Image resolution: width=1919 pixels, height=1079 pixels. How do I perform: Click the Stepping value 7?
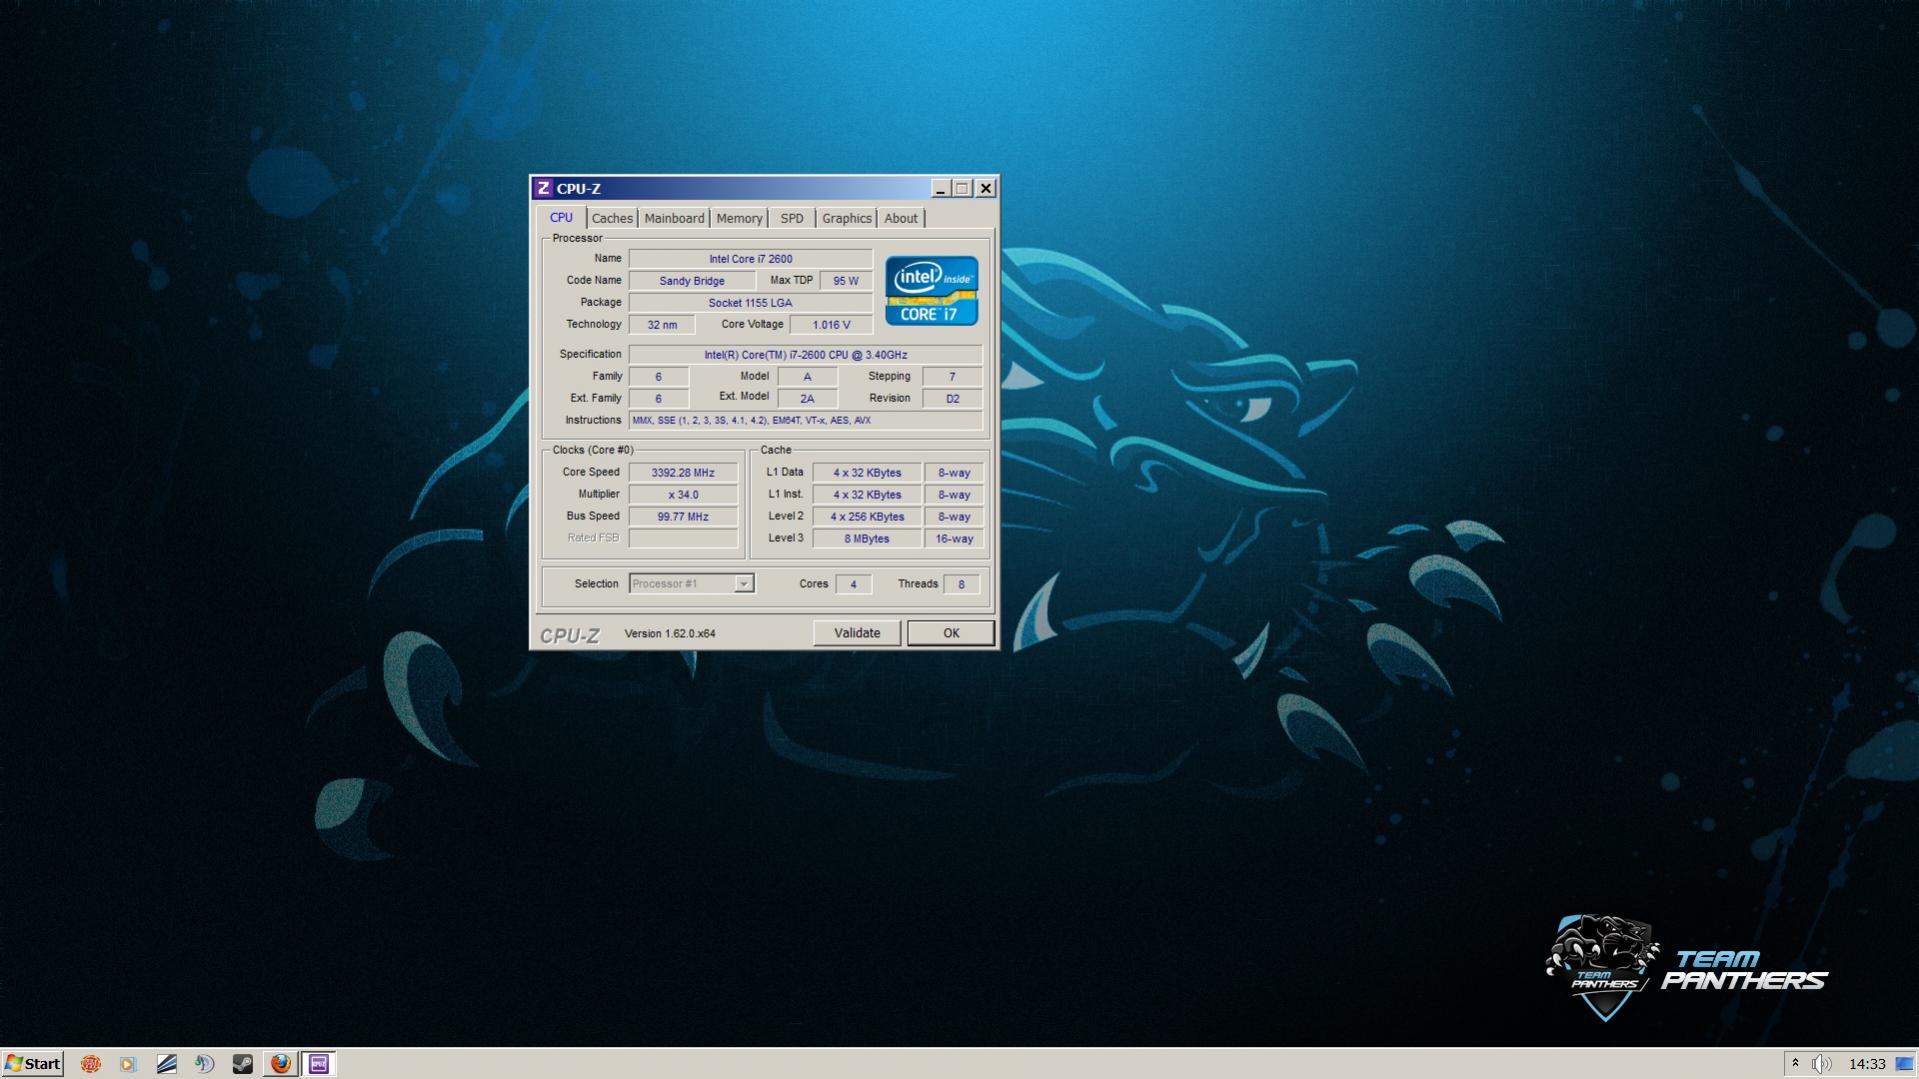952,377
